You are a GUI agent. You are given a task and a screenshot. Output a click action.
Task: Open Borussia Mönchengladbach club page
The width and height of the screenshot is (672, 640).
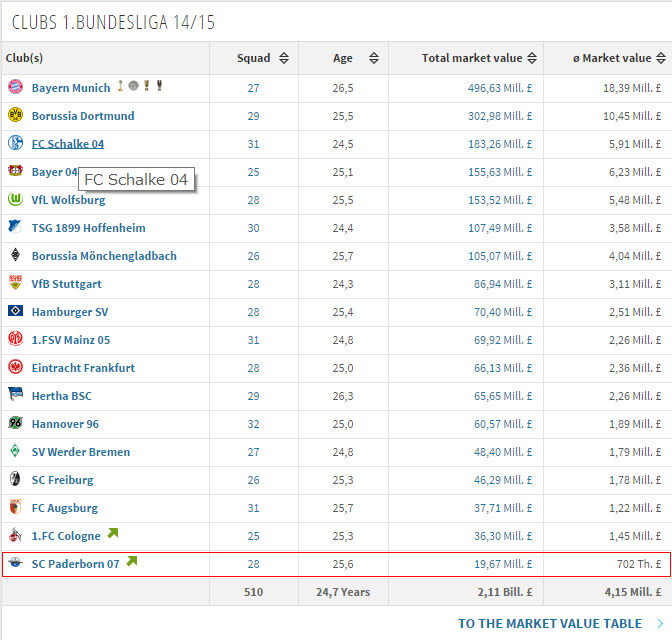tap(104, 256)
